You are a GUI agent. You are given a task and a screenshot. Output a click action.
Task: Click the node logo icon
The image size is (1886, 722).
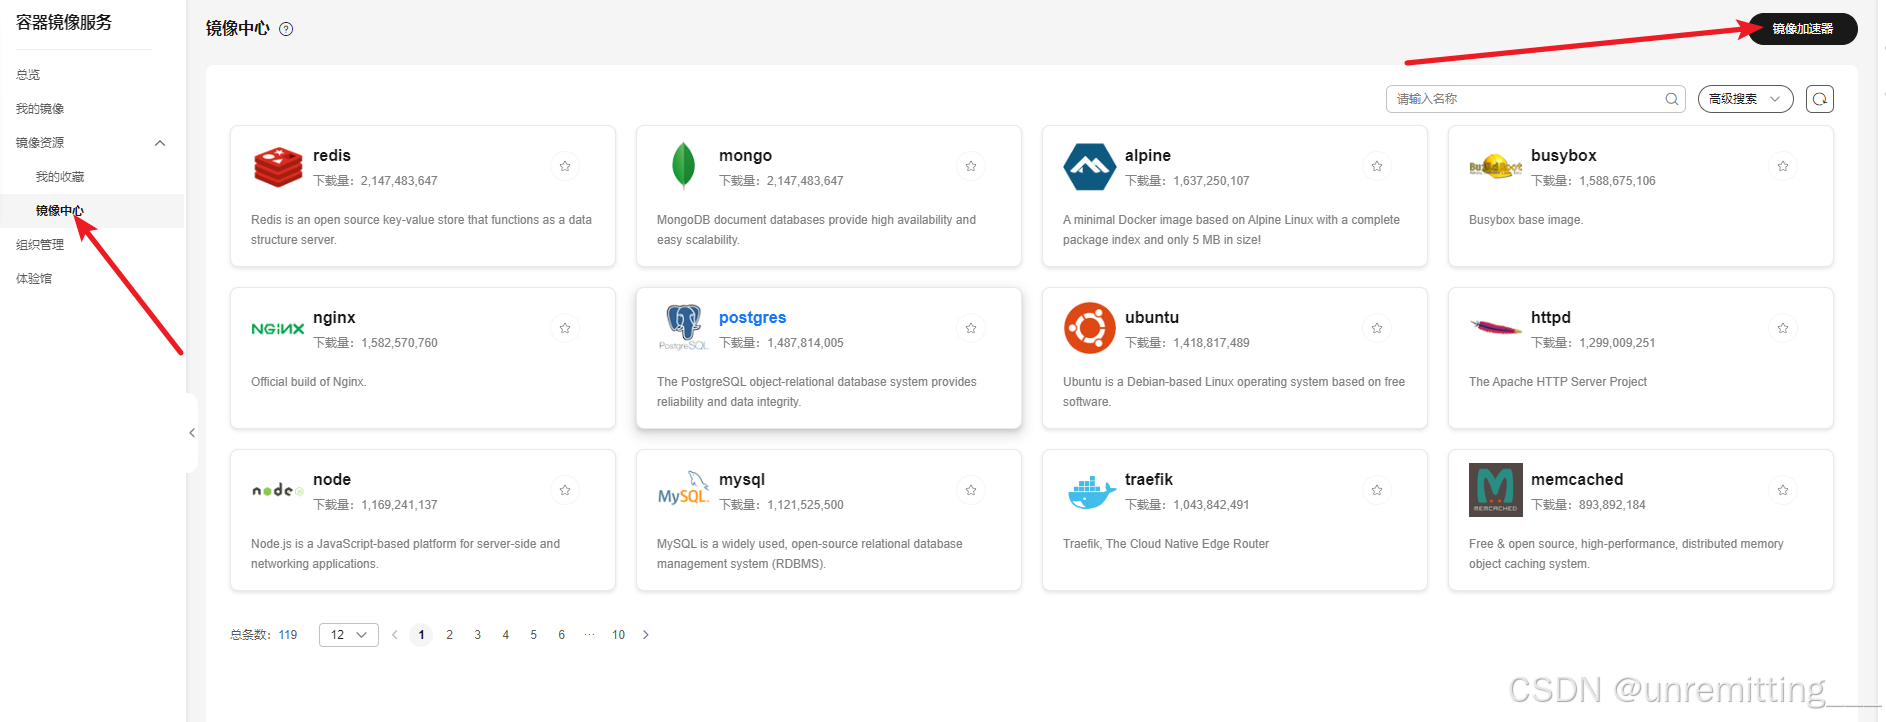coord(278,490)
